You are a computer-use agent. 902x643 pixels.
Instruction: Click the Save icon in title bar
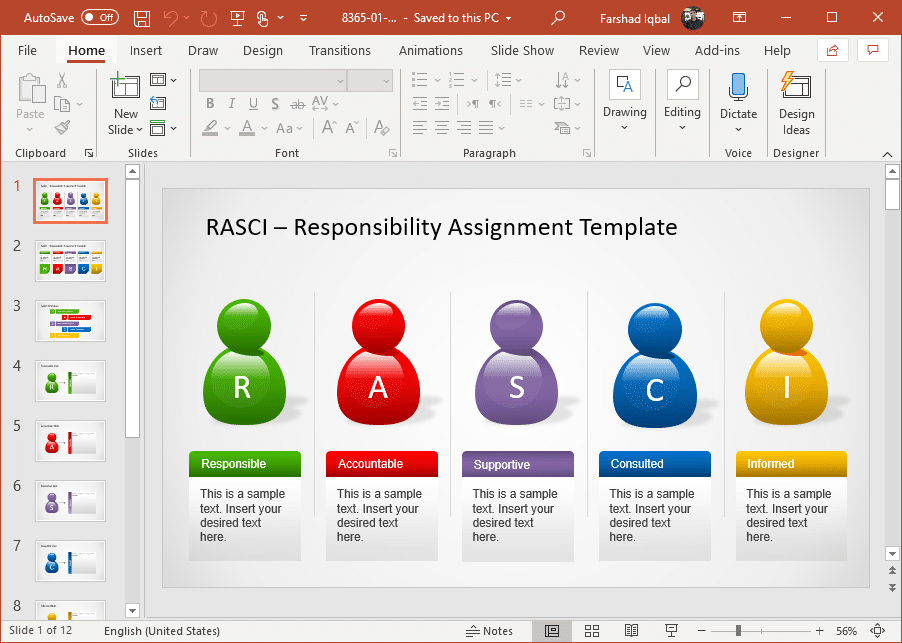point(142,18)
